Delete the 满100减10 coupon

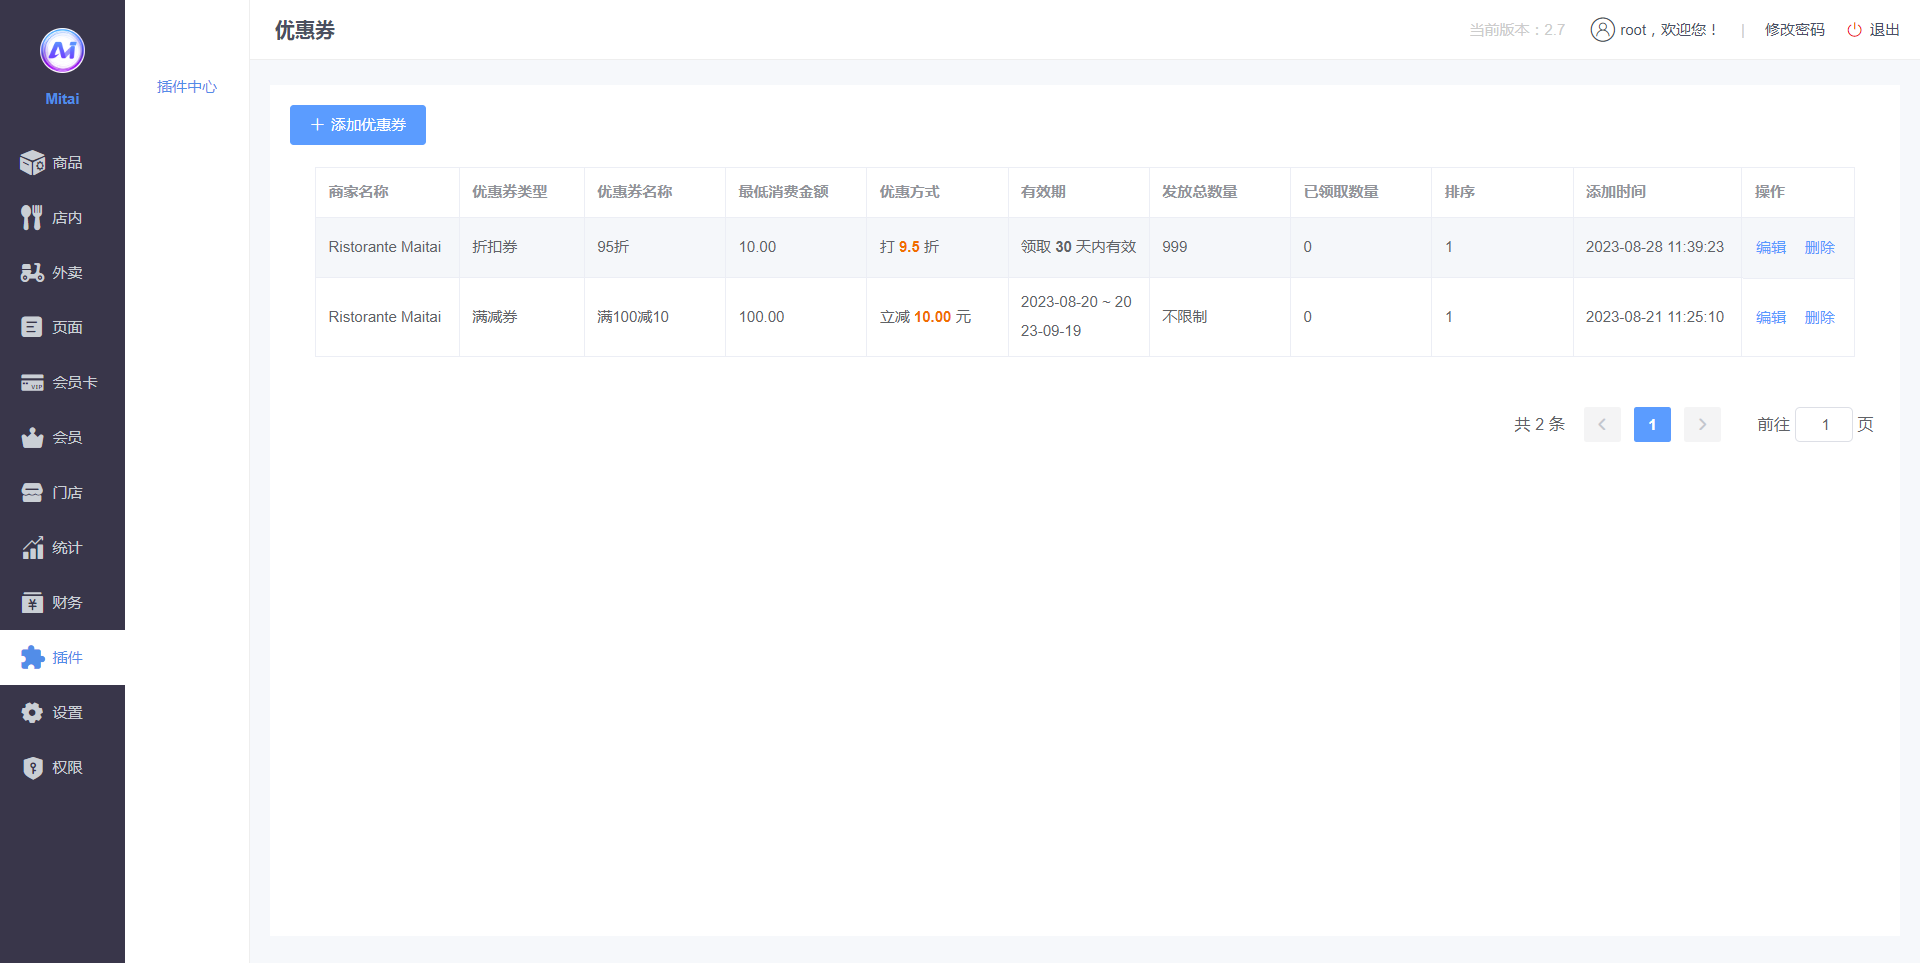tap(1819, 318)
